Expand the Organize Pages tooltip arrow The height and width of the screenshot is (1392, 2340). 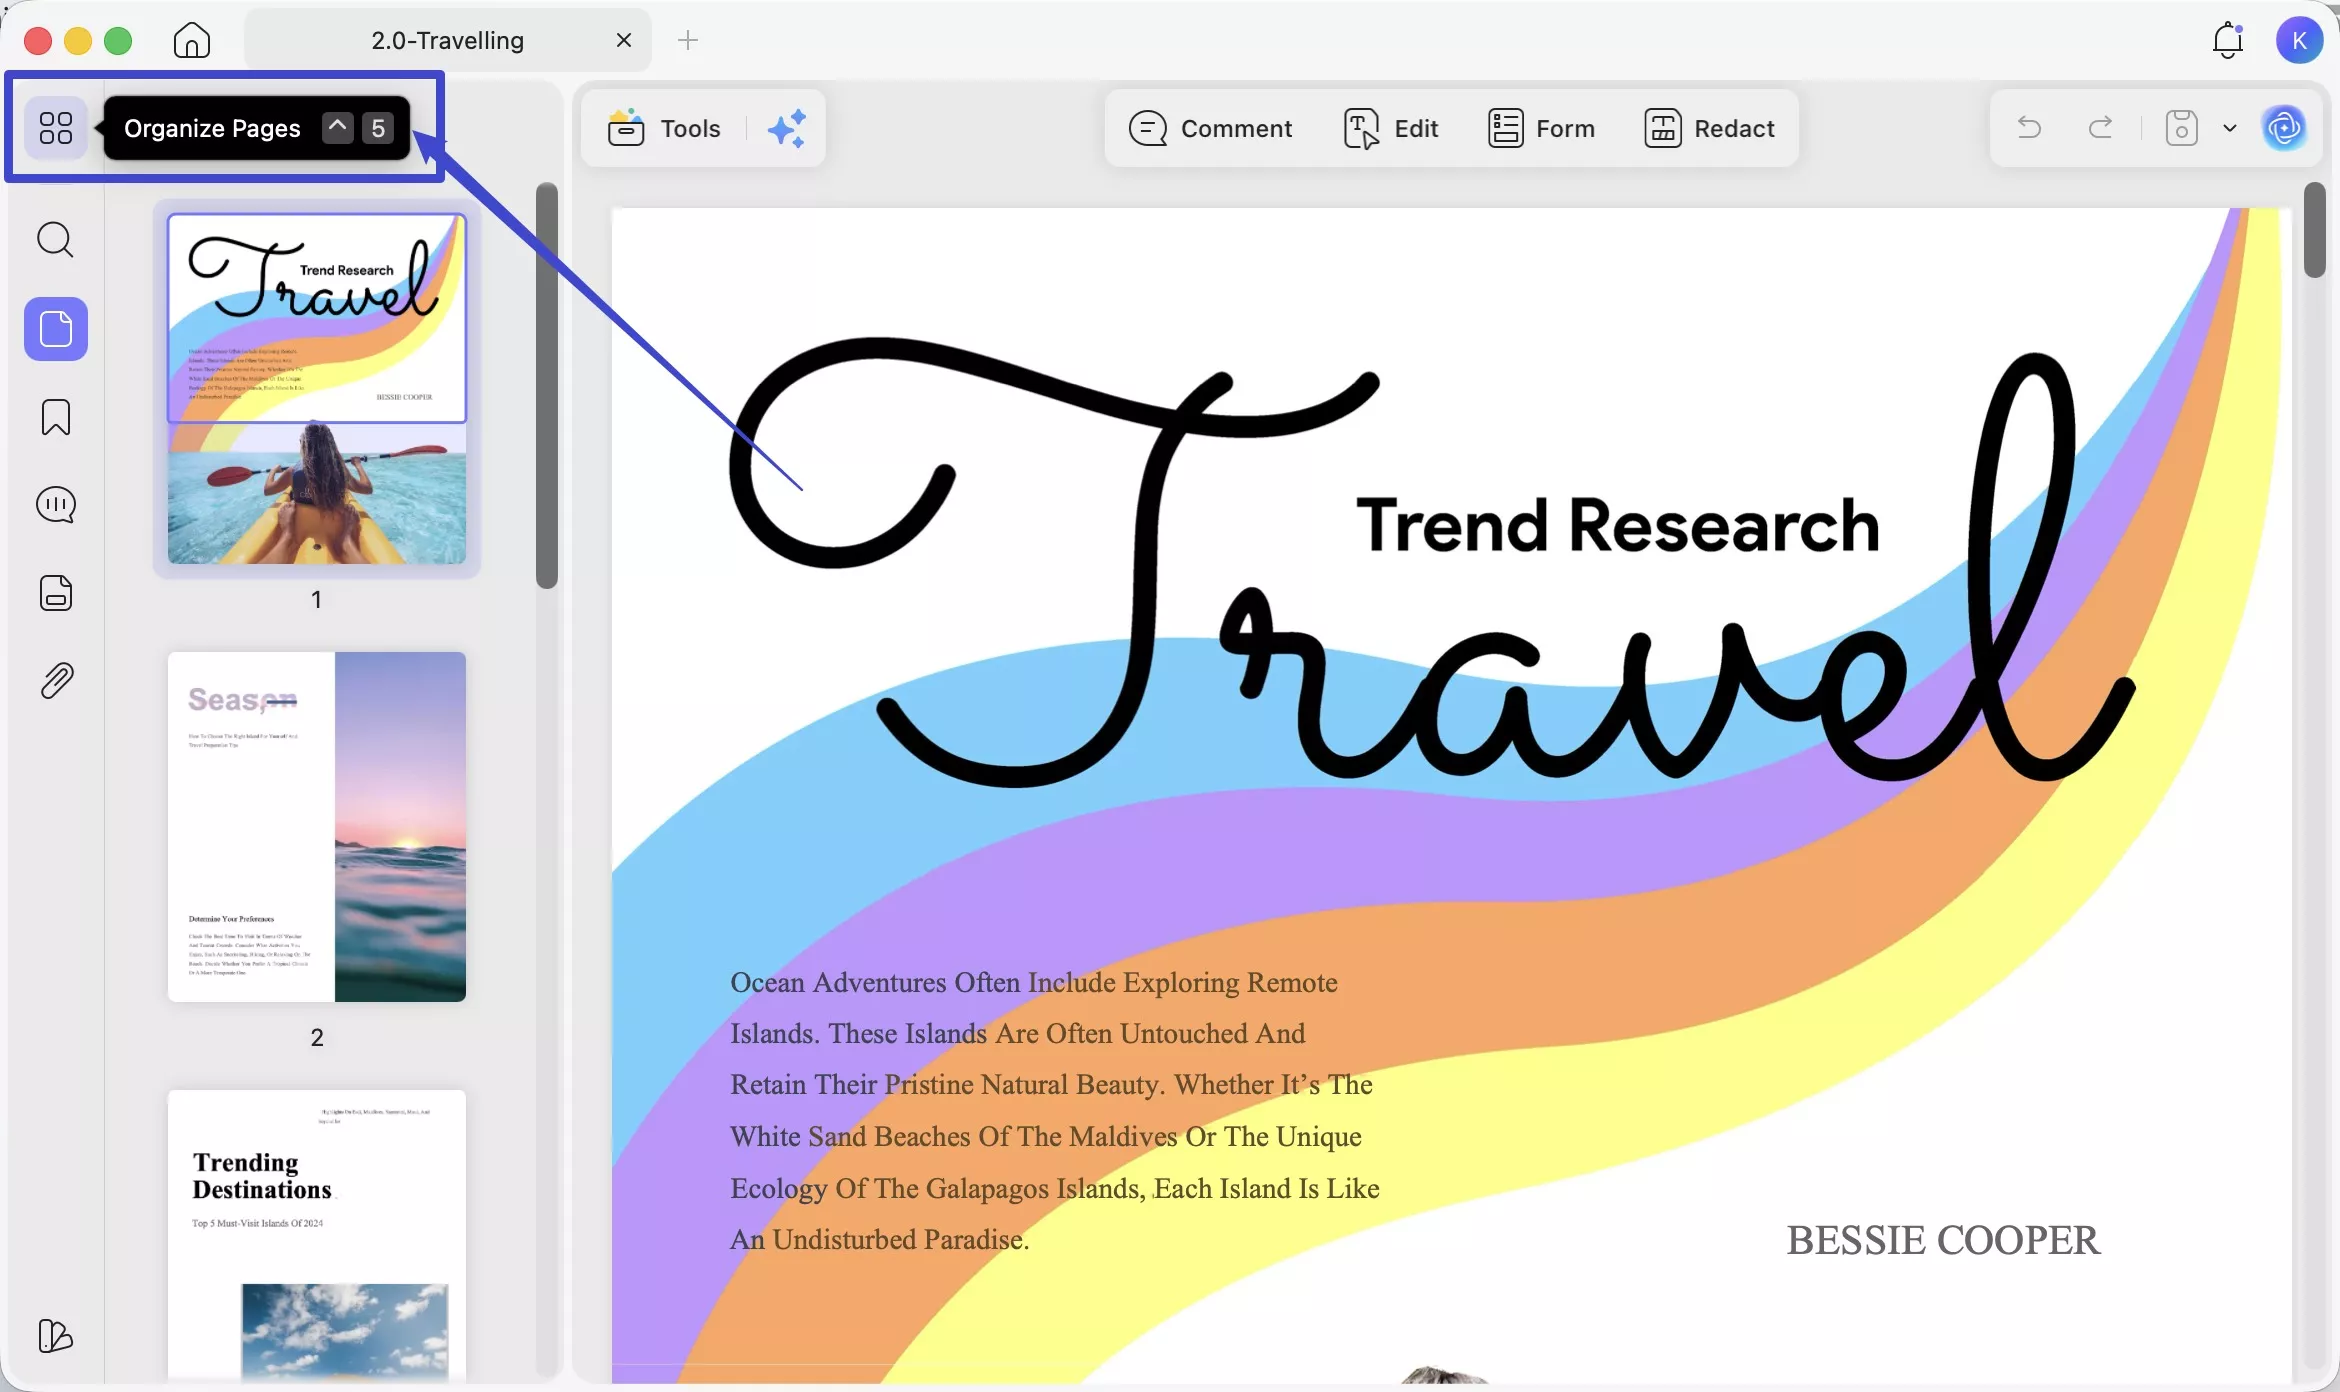(337, 127)
